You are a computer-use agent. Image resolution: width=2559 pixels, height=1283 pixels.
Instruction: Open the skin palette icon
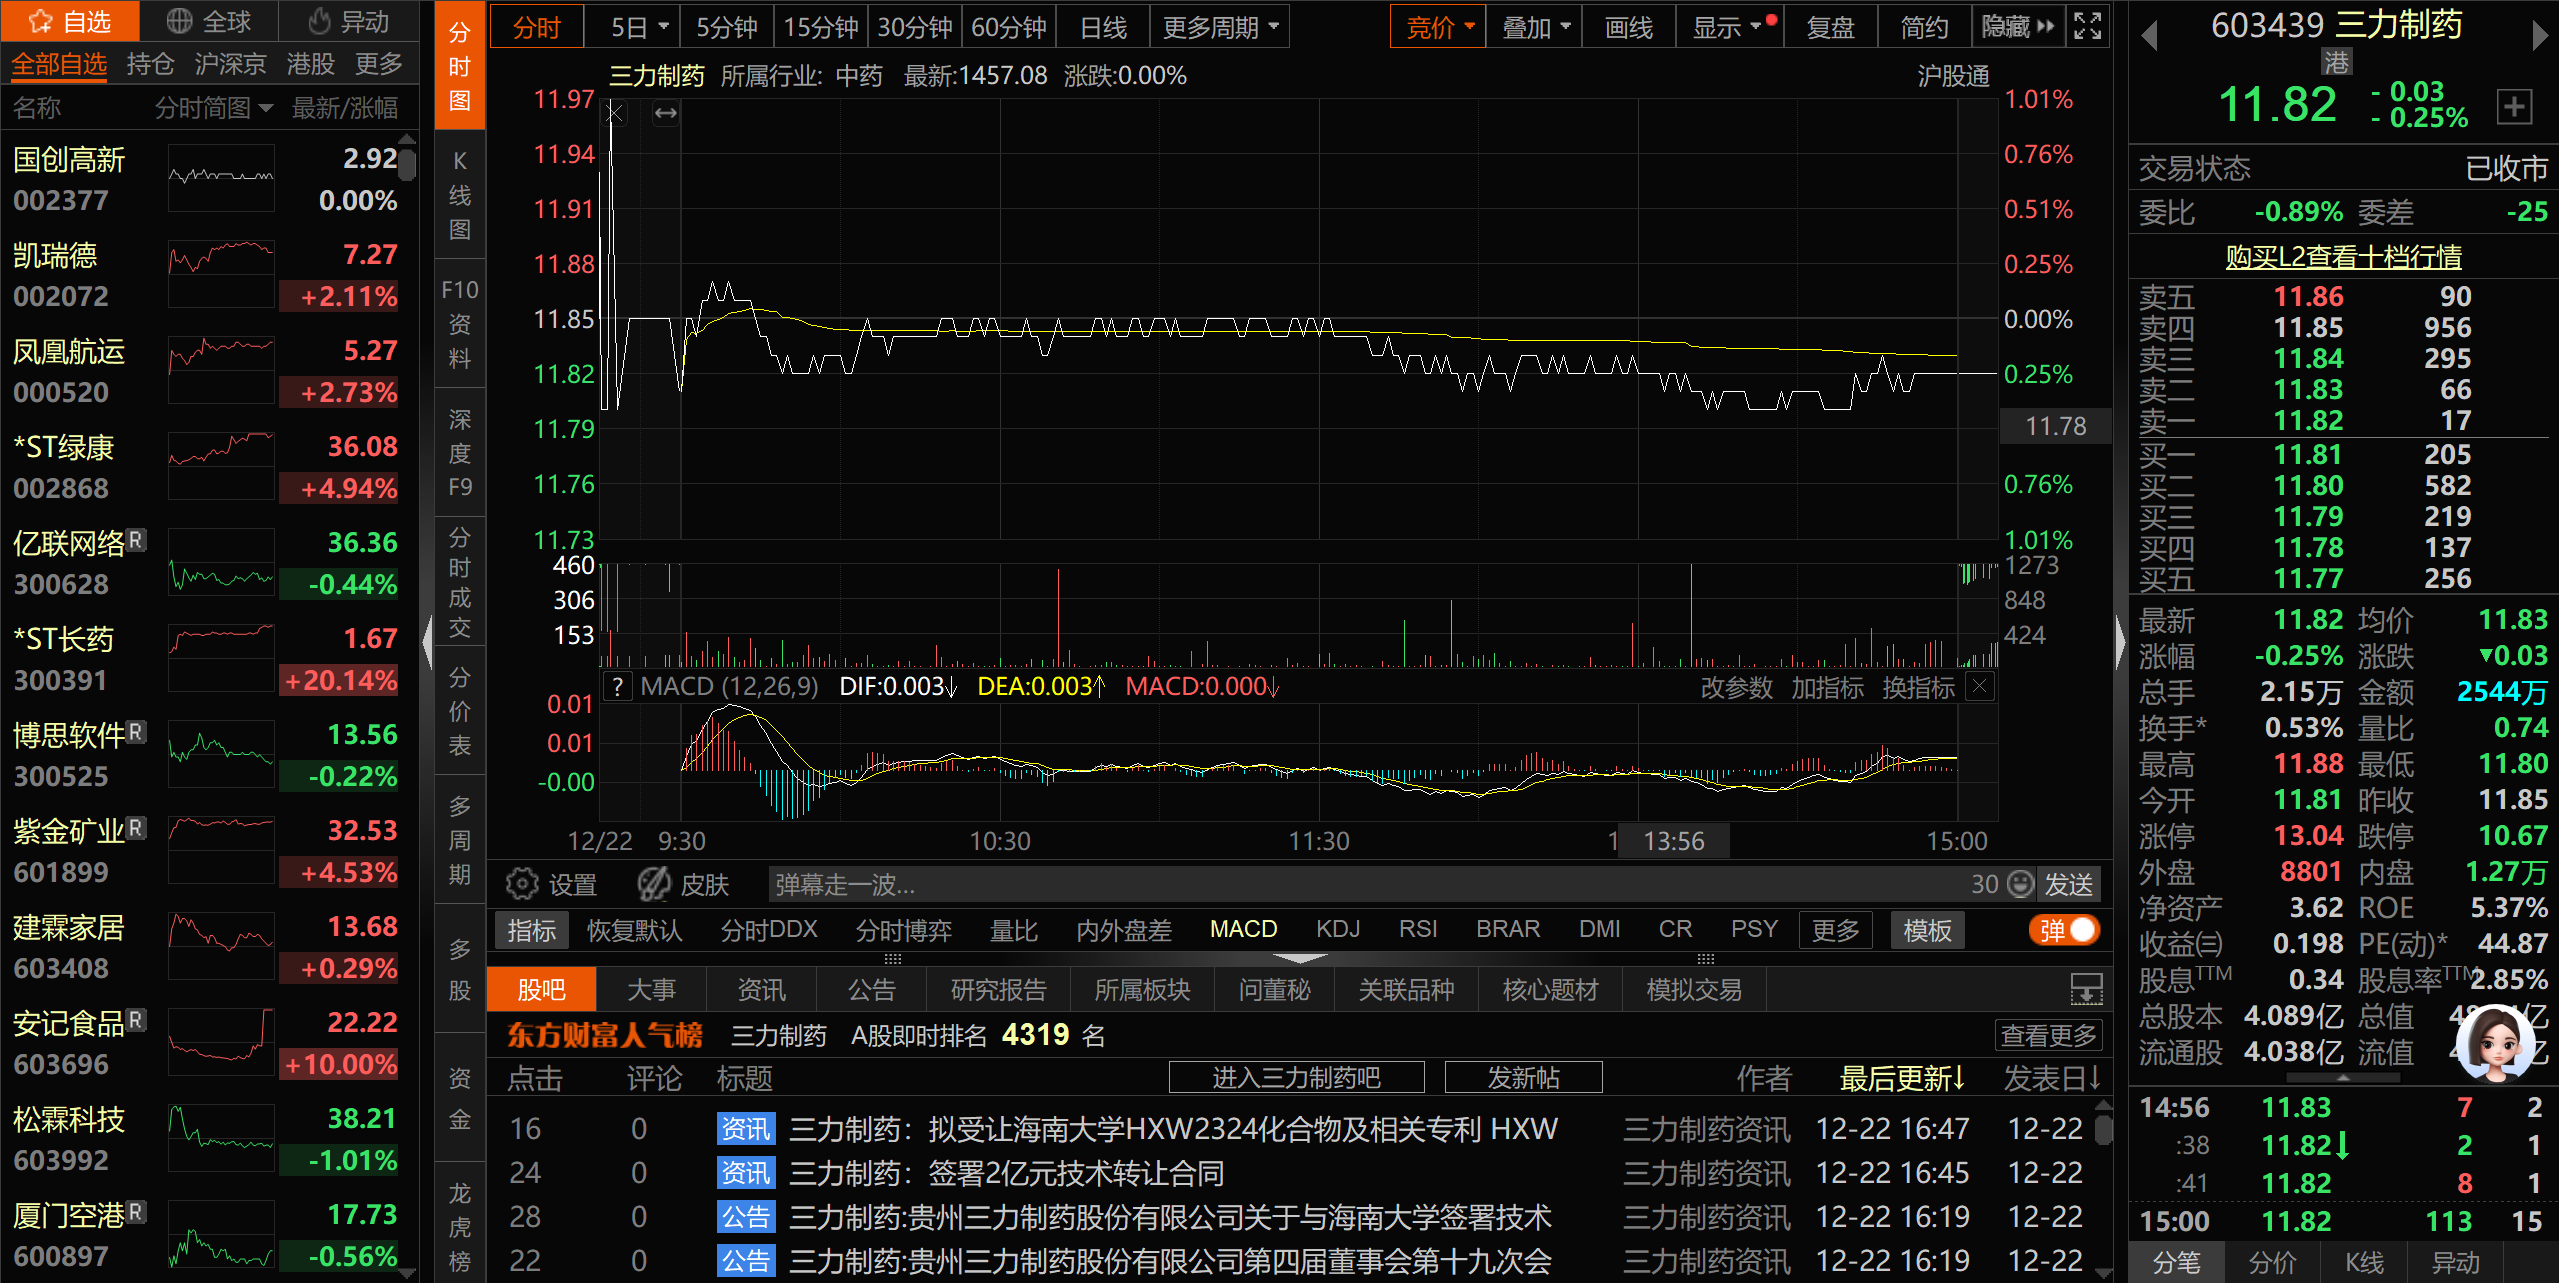(x=655, y=884)
